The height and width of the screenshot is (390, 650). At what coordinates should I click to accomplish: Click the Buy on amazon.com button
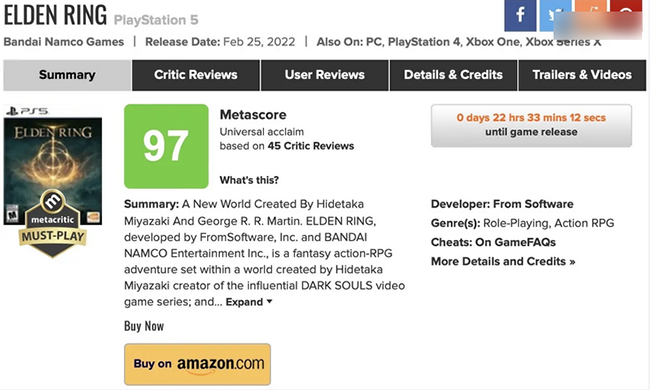pos(197,364)
